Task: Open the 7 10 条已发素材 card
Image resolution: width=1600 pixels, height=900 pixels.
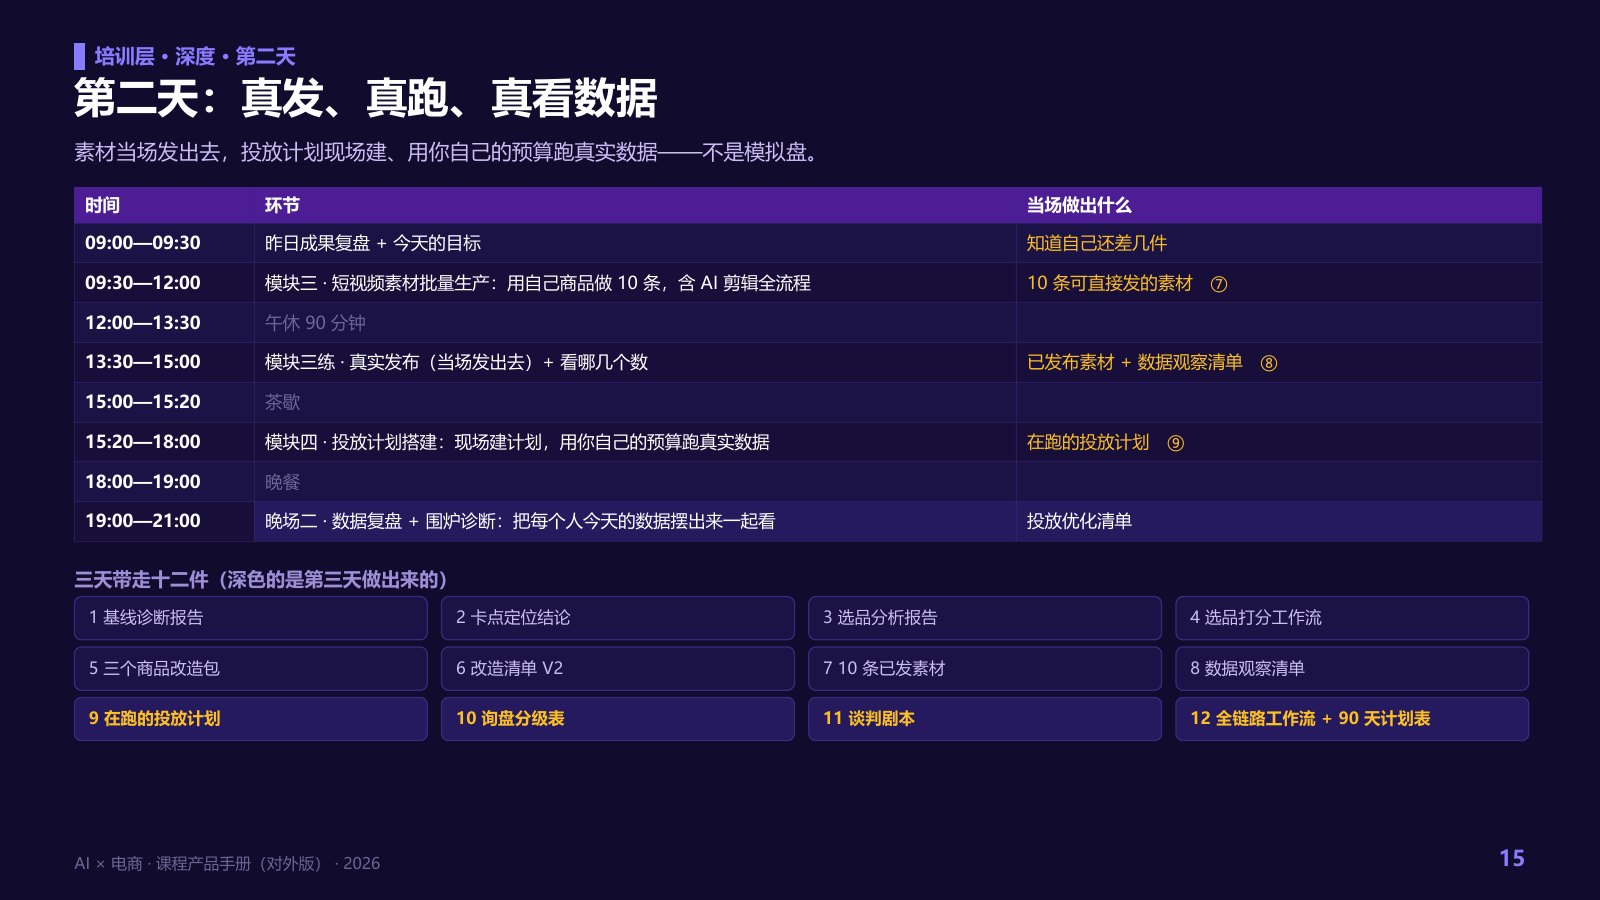Action: [985, 668]
